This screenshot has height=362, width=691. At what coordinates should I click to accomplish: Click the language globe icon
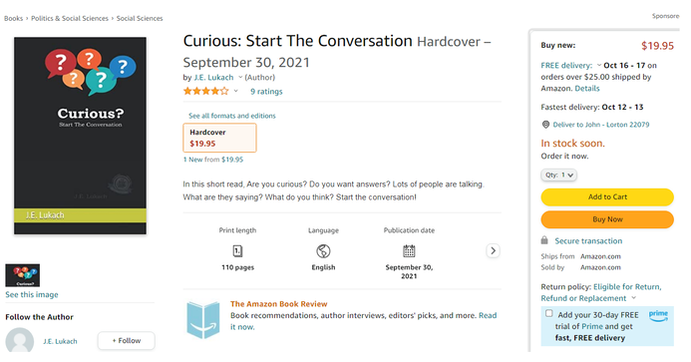(323, 251)
